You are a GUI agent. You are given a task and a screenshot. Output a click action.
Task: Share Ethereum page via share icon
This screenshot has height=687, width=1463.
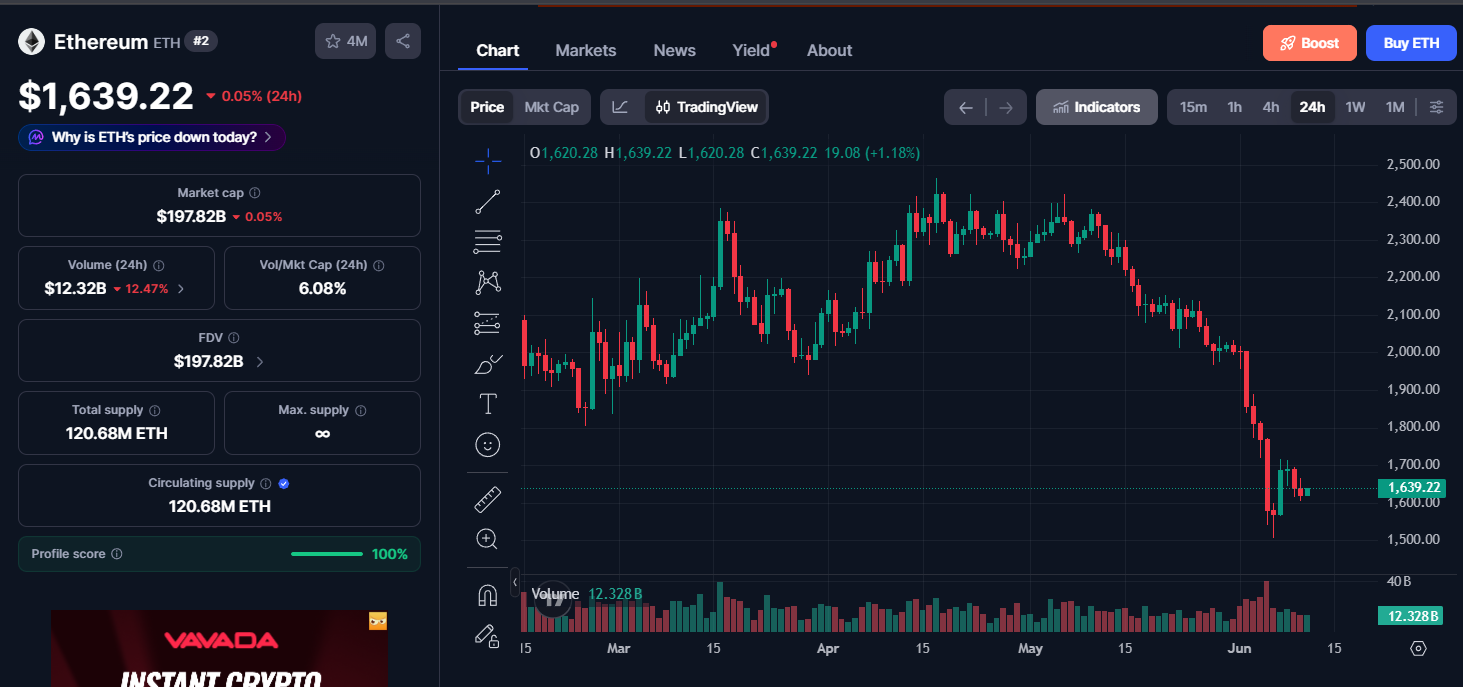pyautogui.click(x=403, y=41)
